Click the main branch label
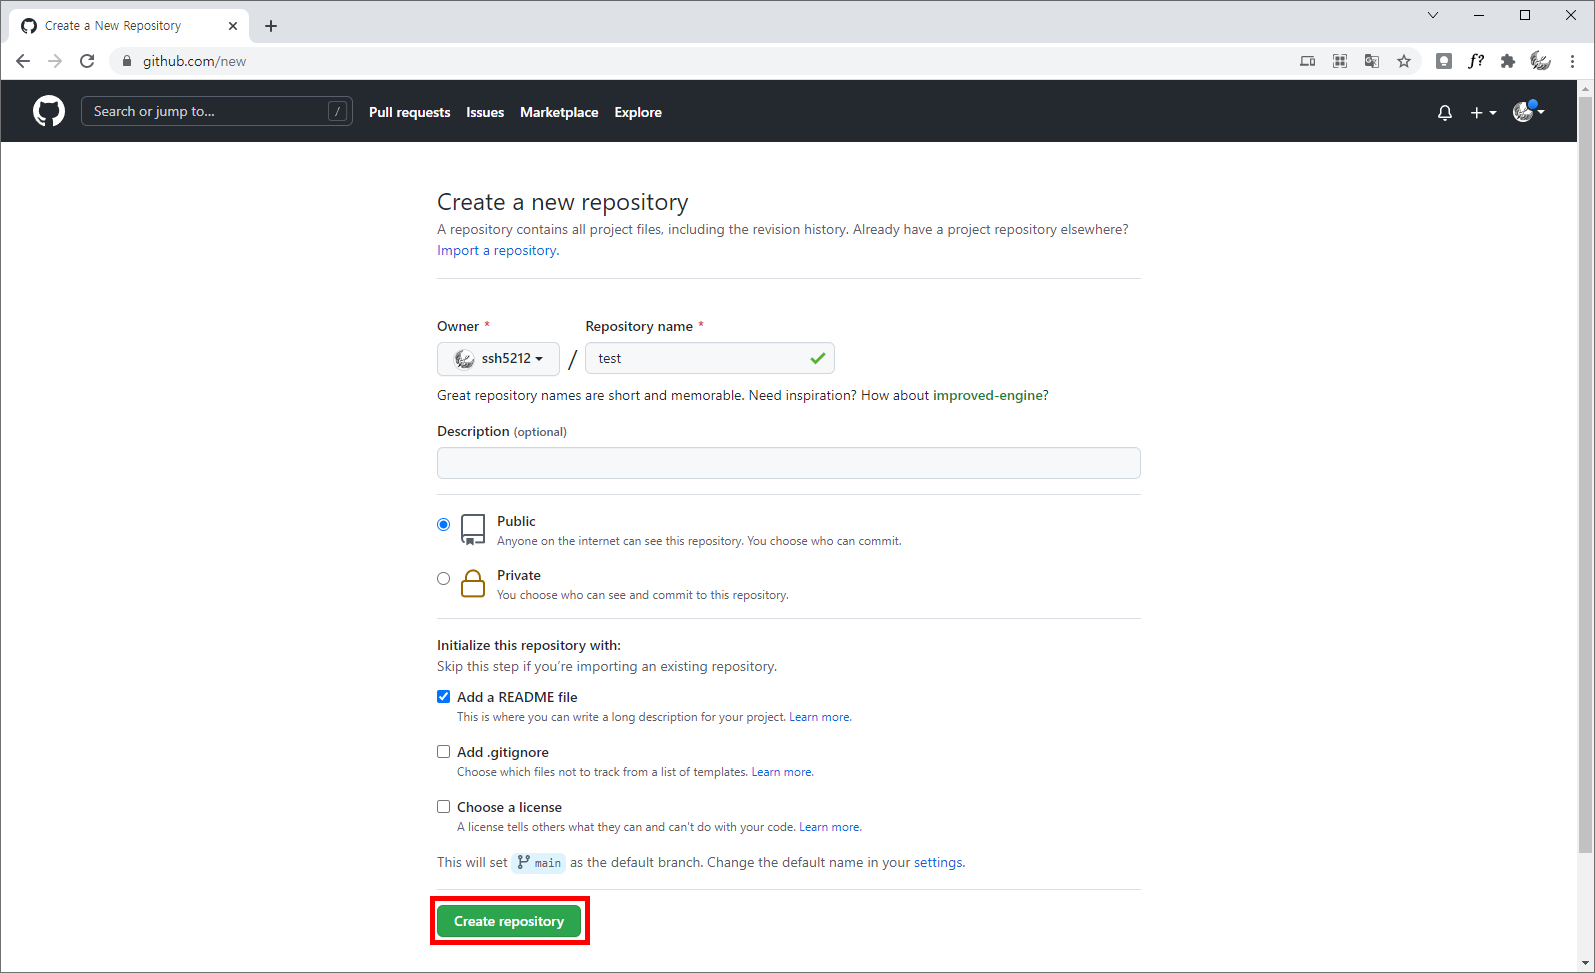Screen dimensions: 1595x973 pos(539,863)
